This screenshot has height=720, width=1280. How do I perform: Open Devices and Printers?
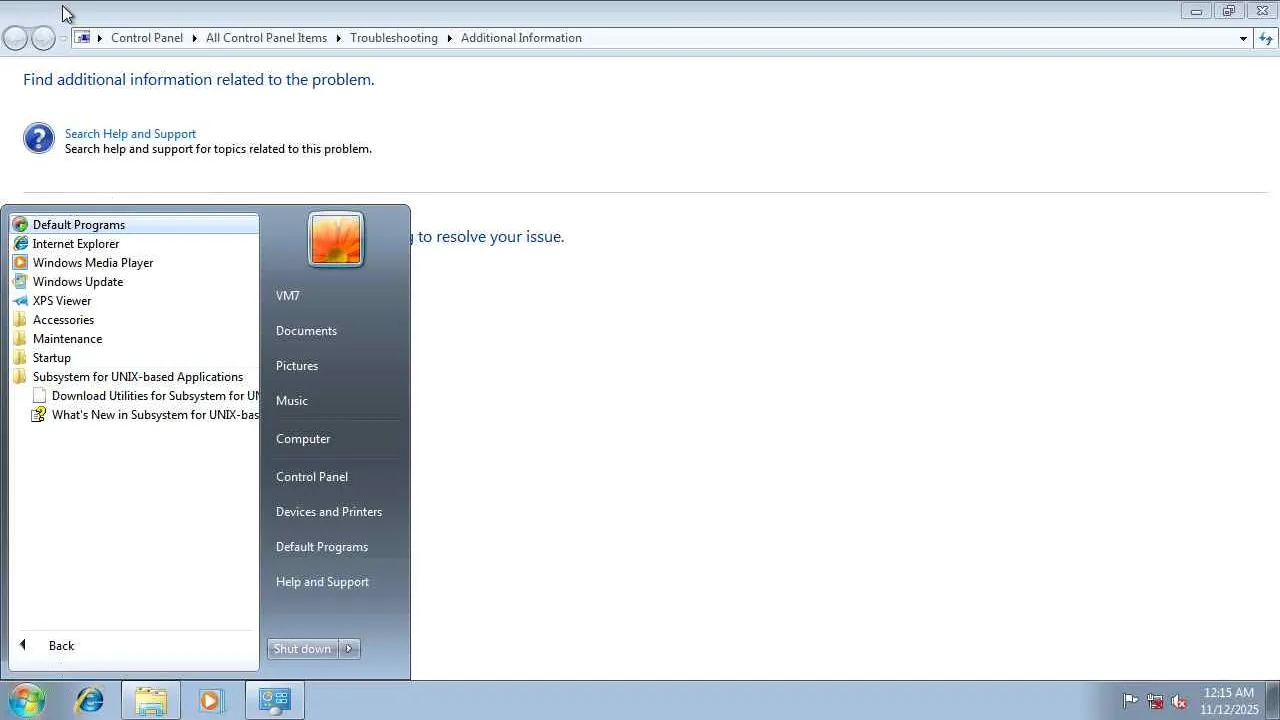tap(329, 512)
